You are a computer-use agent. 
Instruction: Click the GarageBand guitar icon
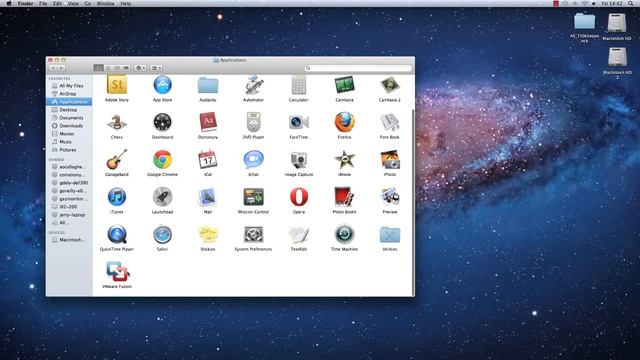point(117,160)
